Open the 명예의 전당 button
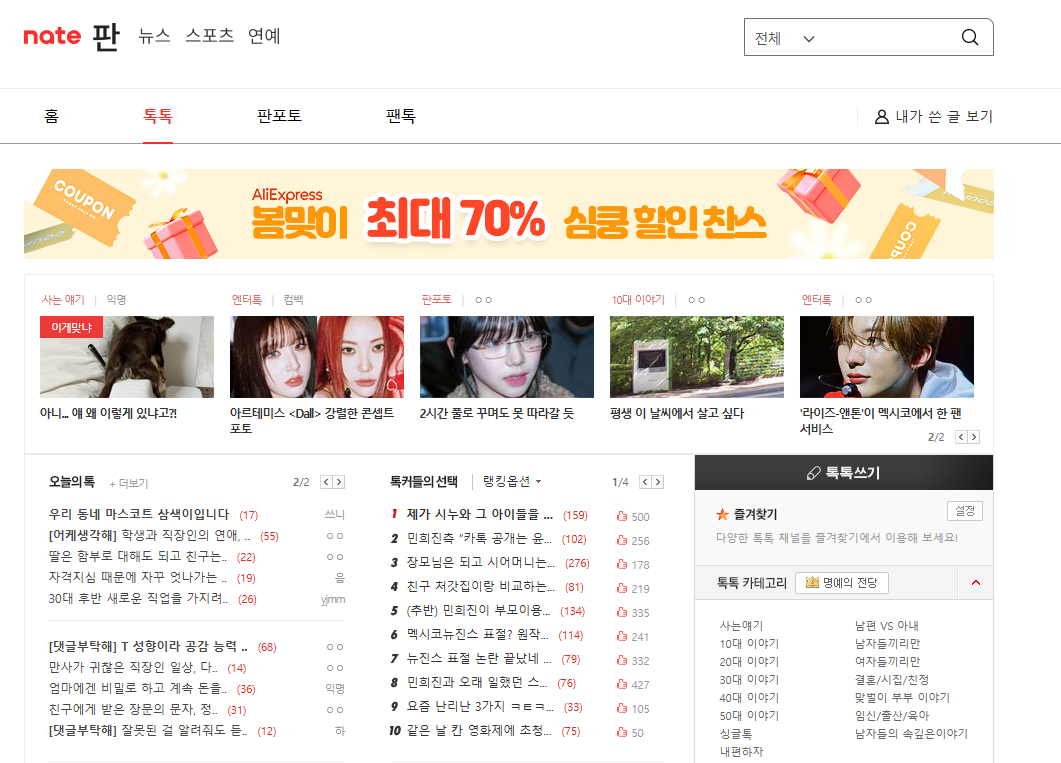The image size is (1061, 763). pos(842,582)
